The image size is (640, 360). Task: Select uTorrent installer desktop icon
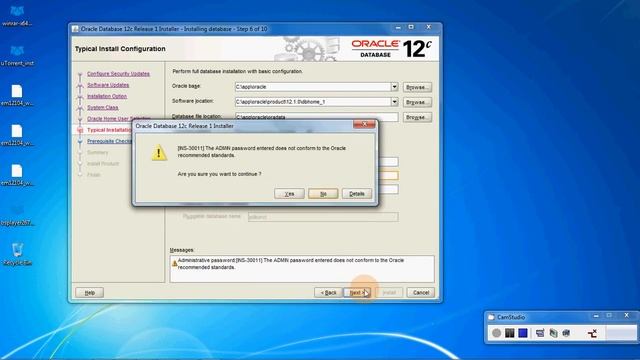17,56
